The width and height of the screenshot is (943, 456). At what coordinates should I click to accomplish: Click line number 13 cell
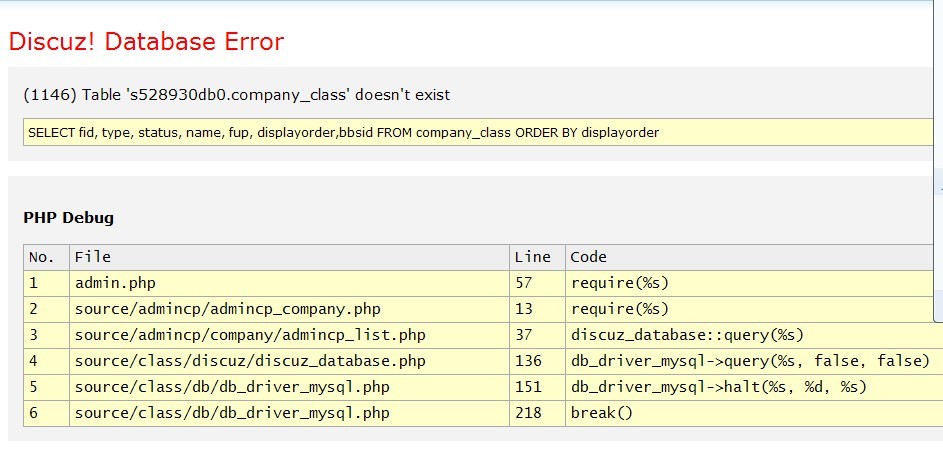[x=537, y=309]
